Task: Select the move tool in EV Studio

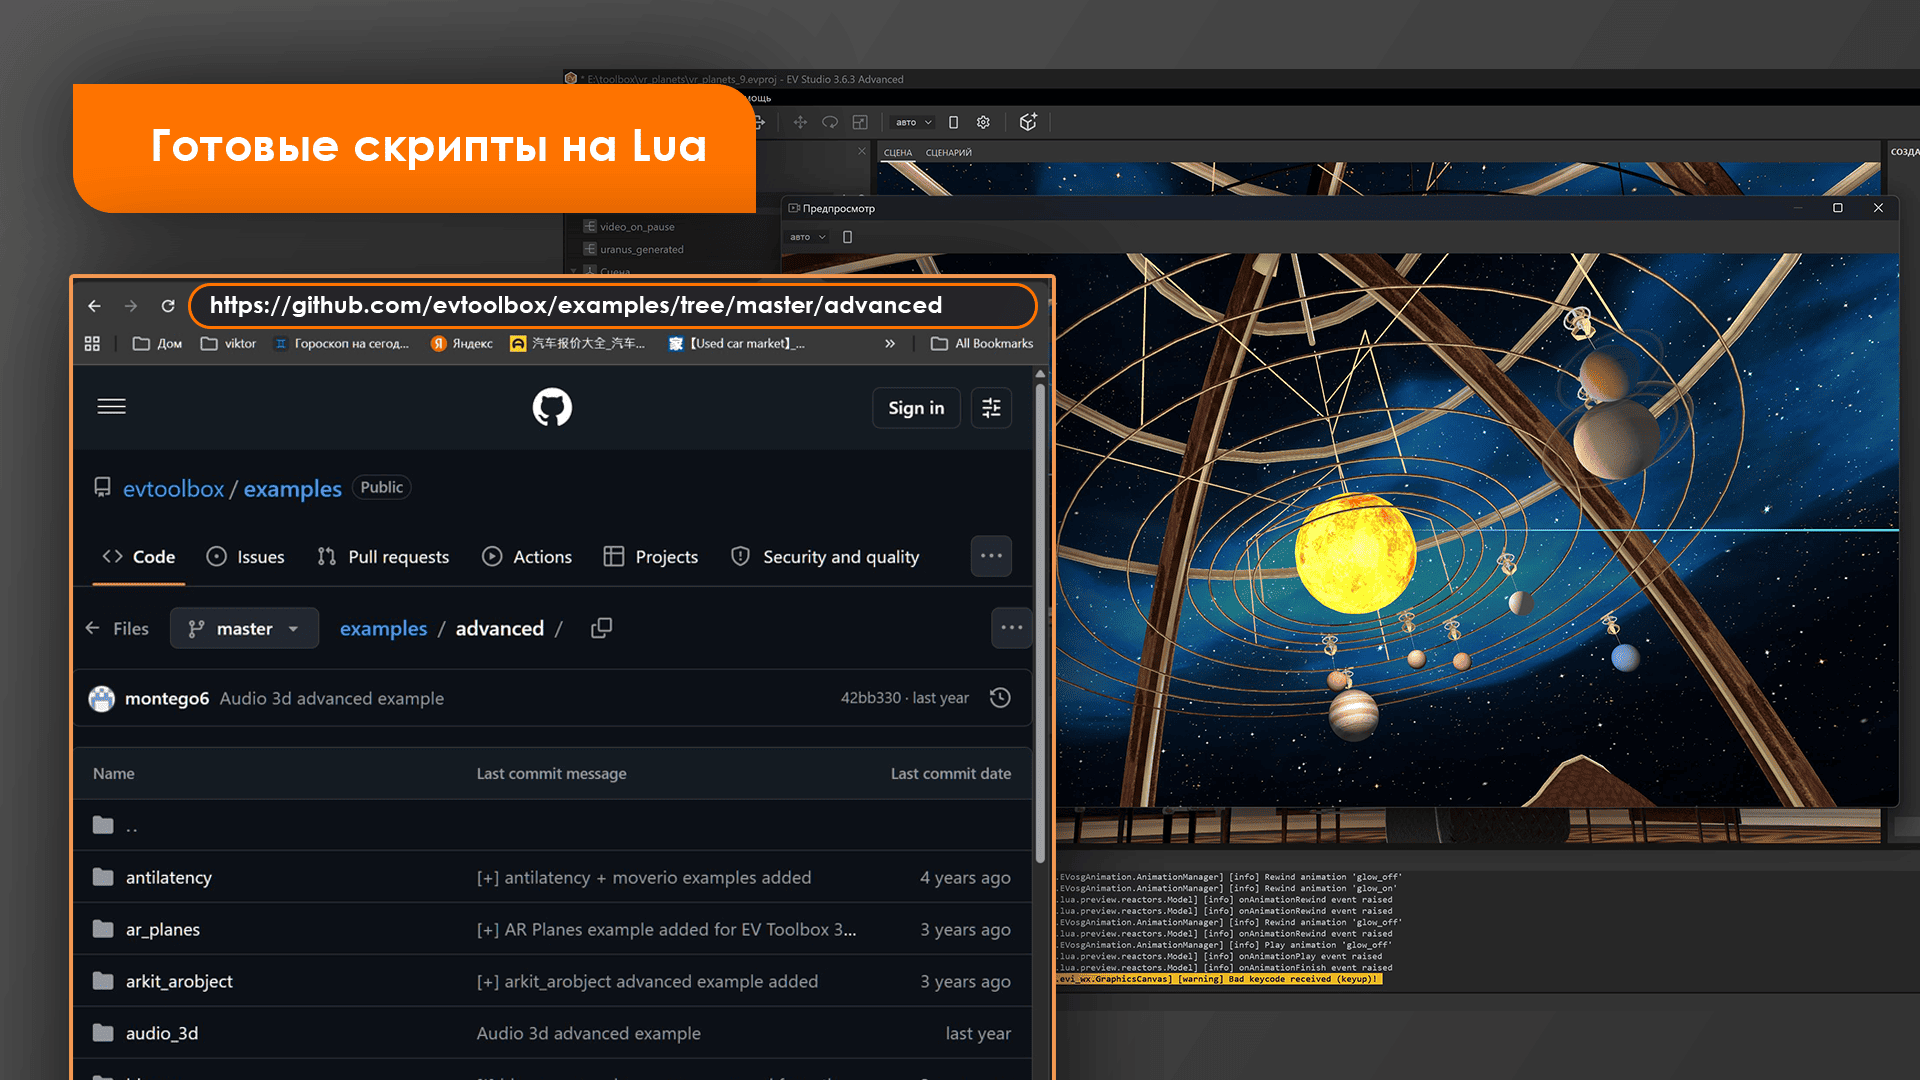Action: [x=800, y=122]
